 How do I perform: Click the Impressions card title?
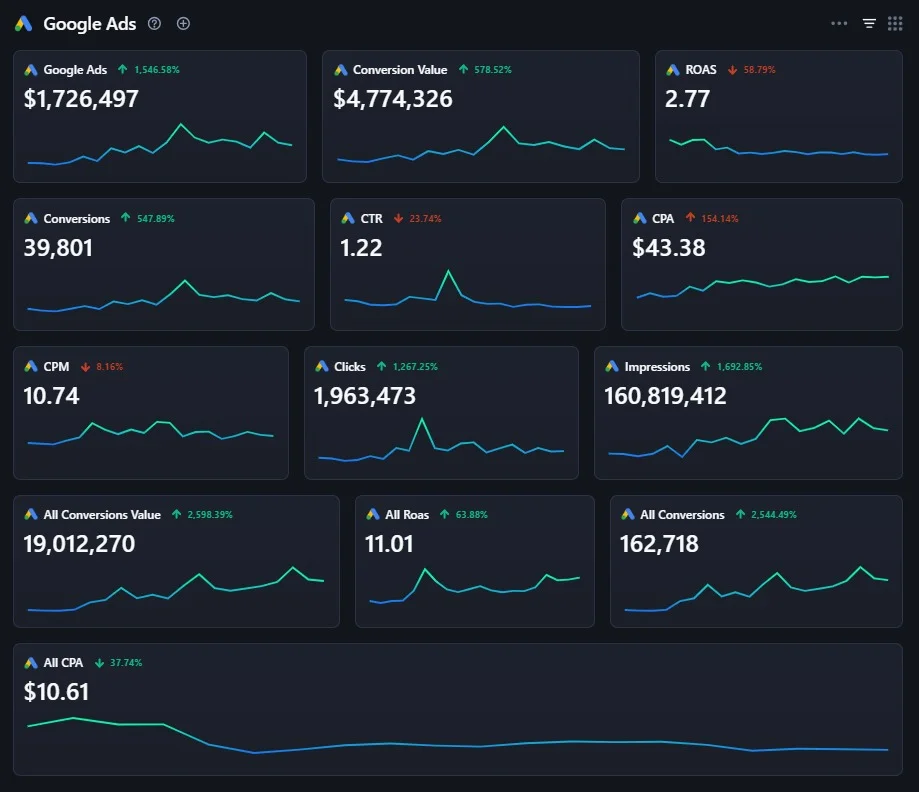(x=657, y=366)
